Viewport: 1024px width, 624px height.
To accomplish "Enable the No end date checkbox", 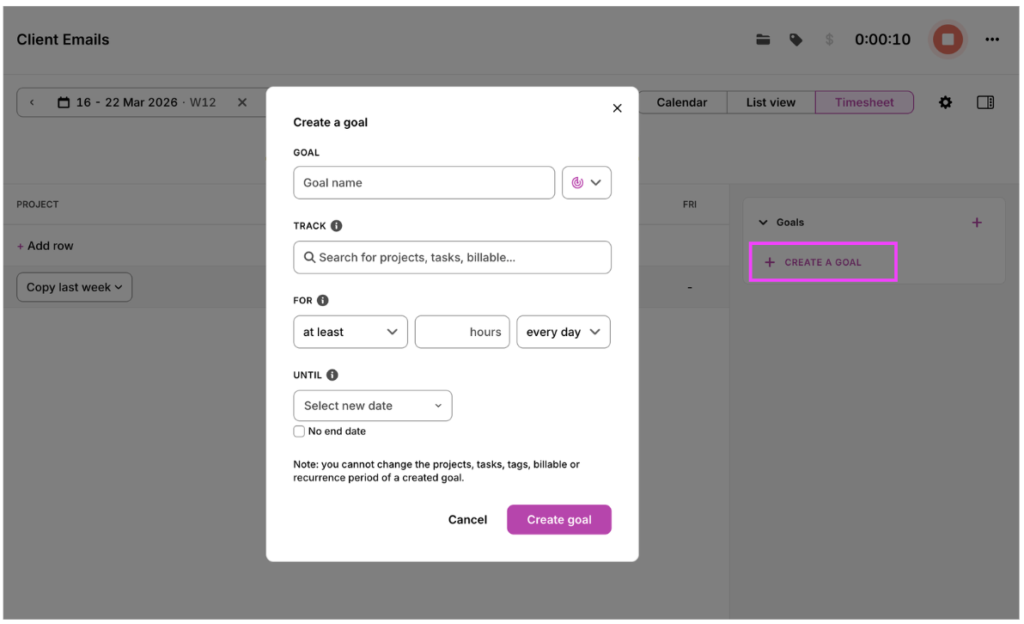I will (x=299, y=432).
